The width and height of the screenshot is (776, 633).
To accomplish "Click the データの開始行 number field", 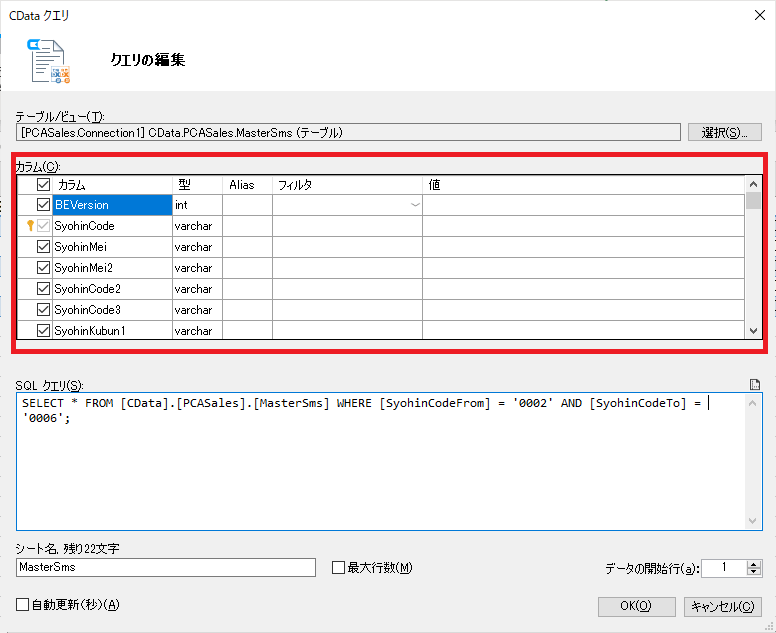I will click(724, 568).
